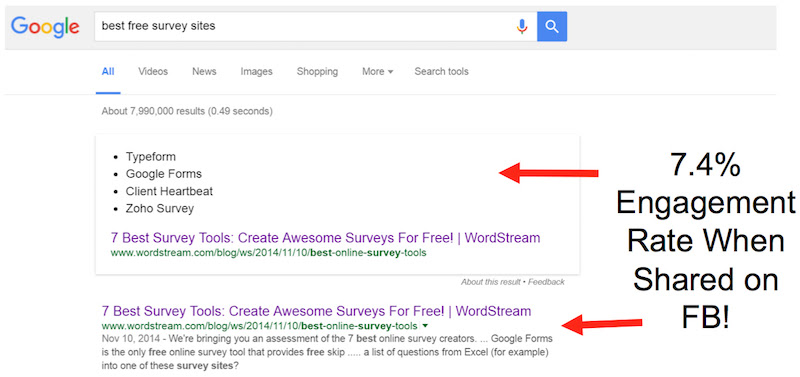Screen dimensions: 800x377
Task: Click the result snippet text dated Nov 10, 2014
Action: pos(327,352)
